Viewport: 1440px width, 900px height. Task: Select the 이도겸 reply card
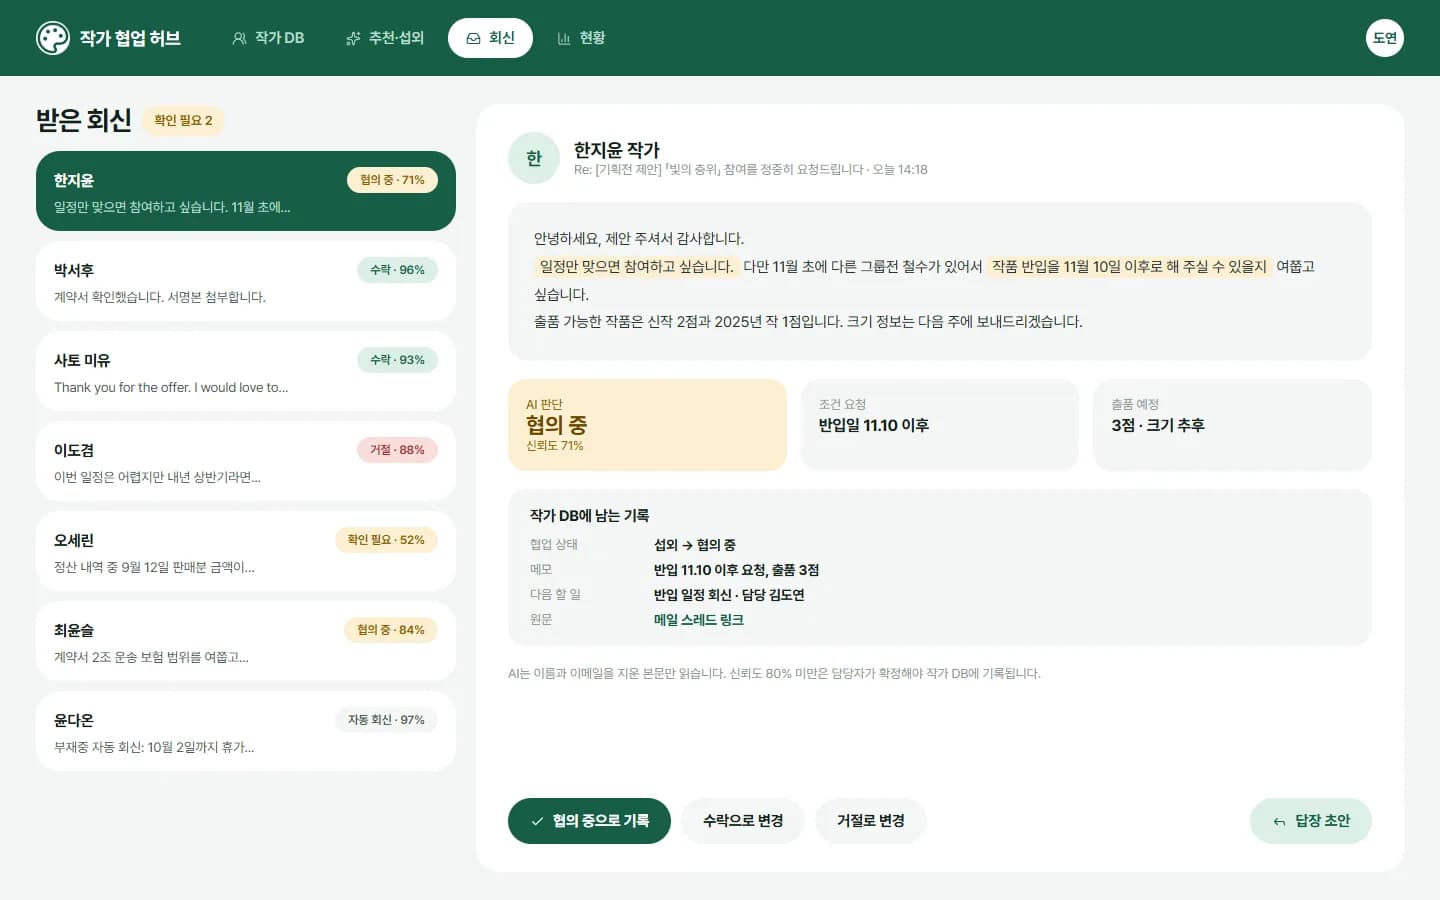click(x=246, y=461)
